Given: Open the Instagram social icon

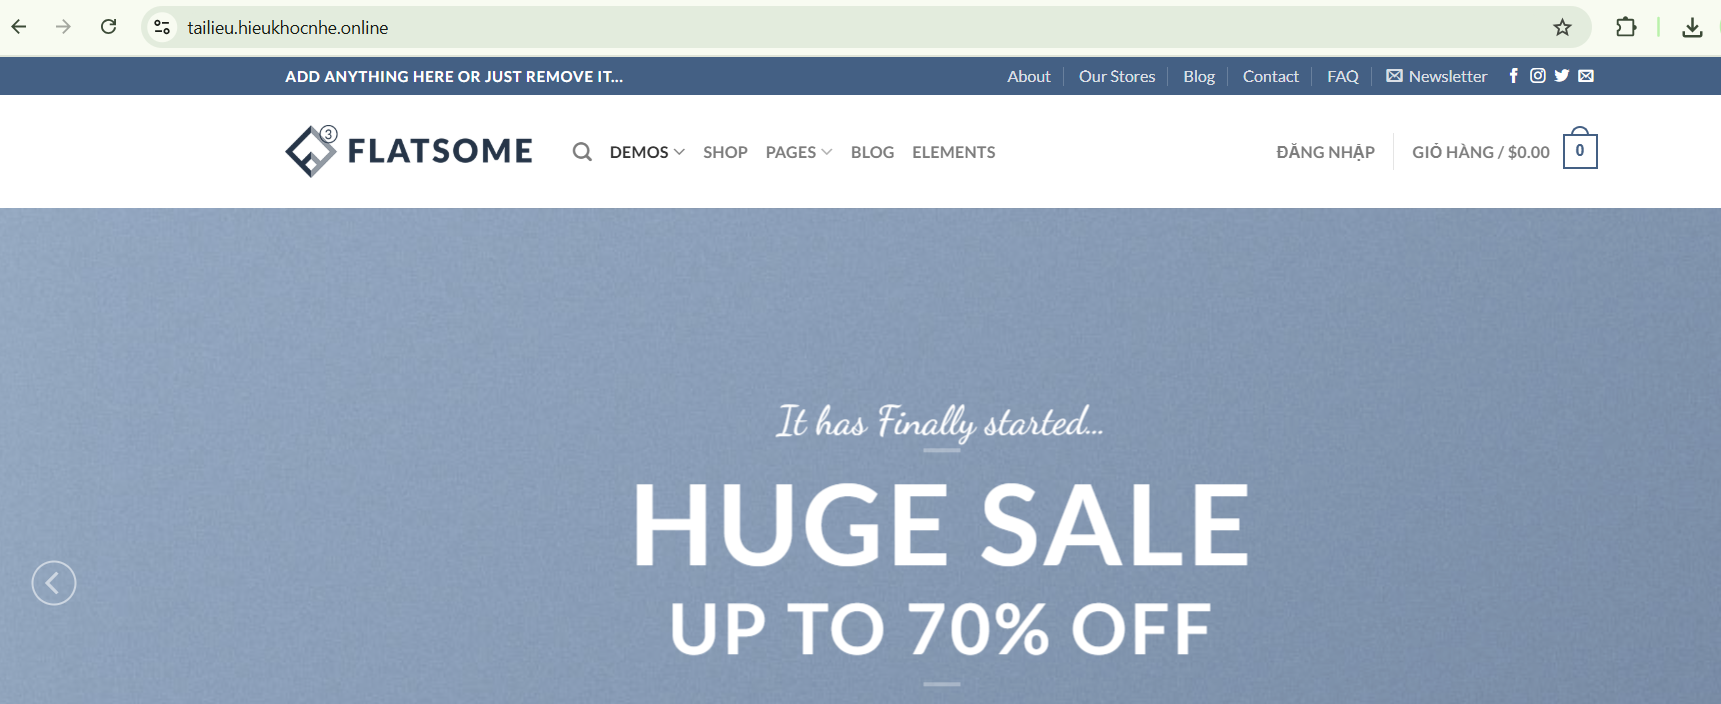Looking at the screenshot, I should coord(1538,76).
